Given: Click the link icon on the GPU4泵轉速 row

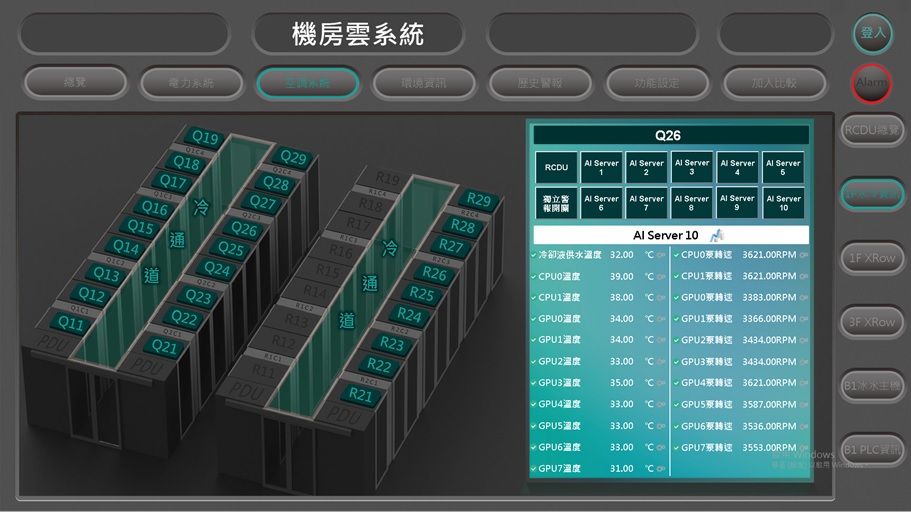Looking at the screenshot, I should [x=804, y=383].
